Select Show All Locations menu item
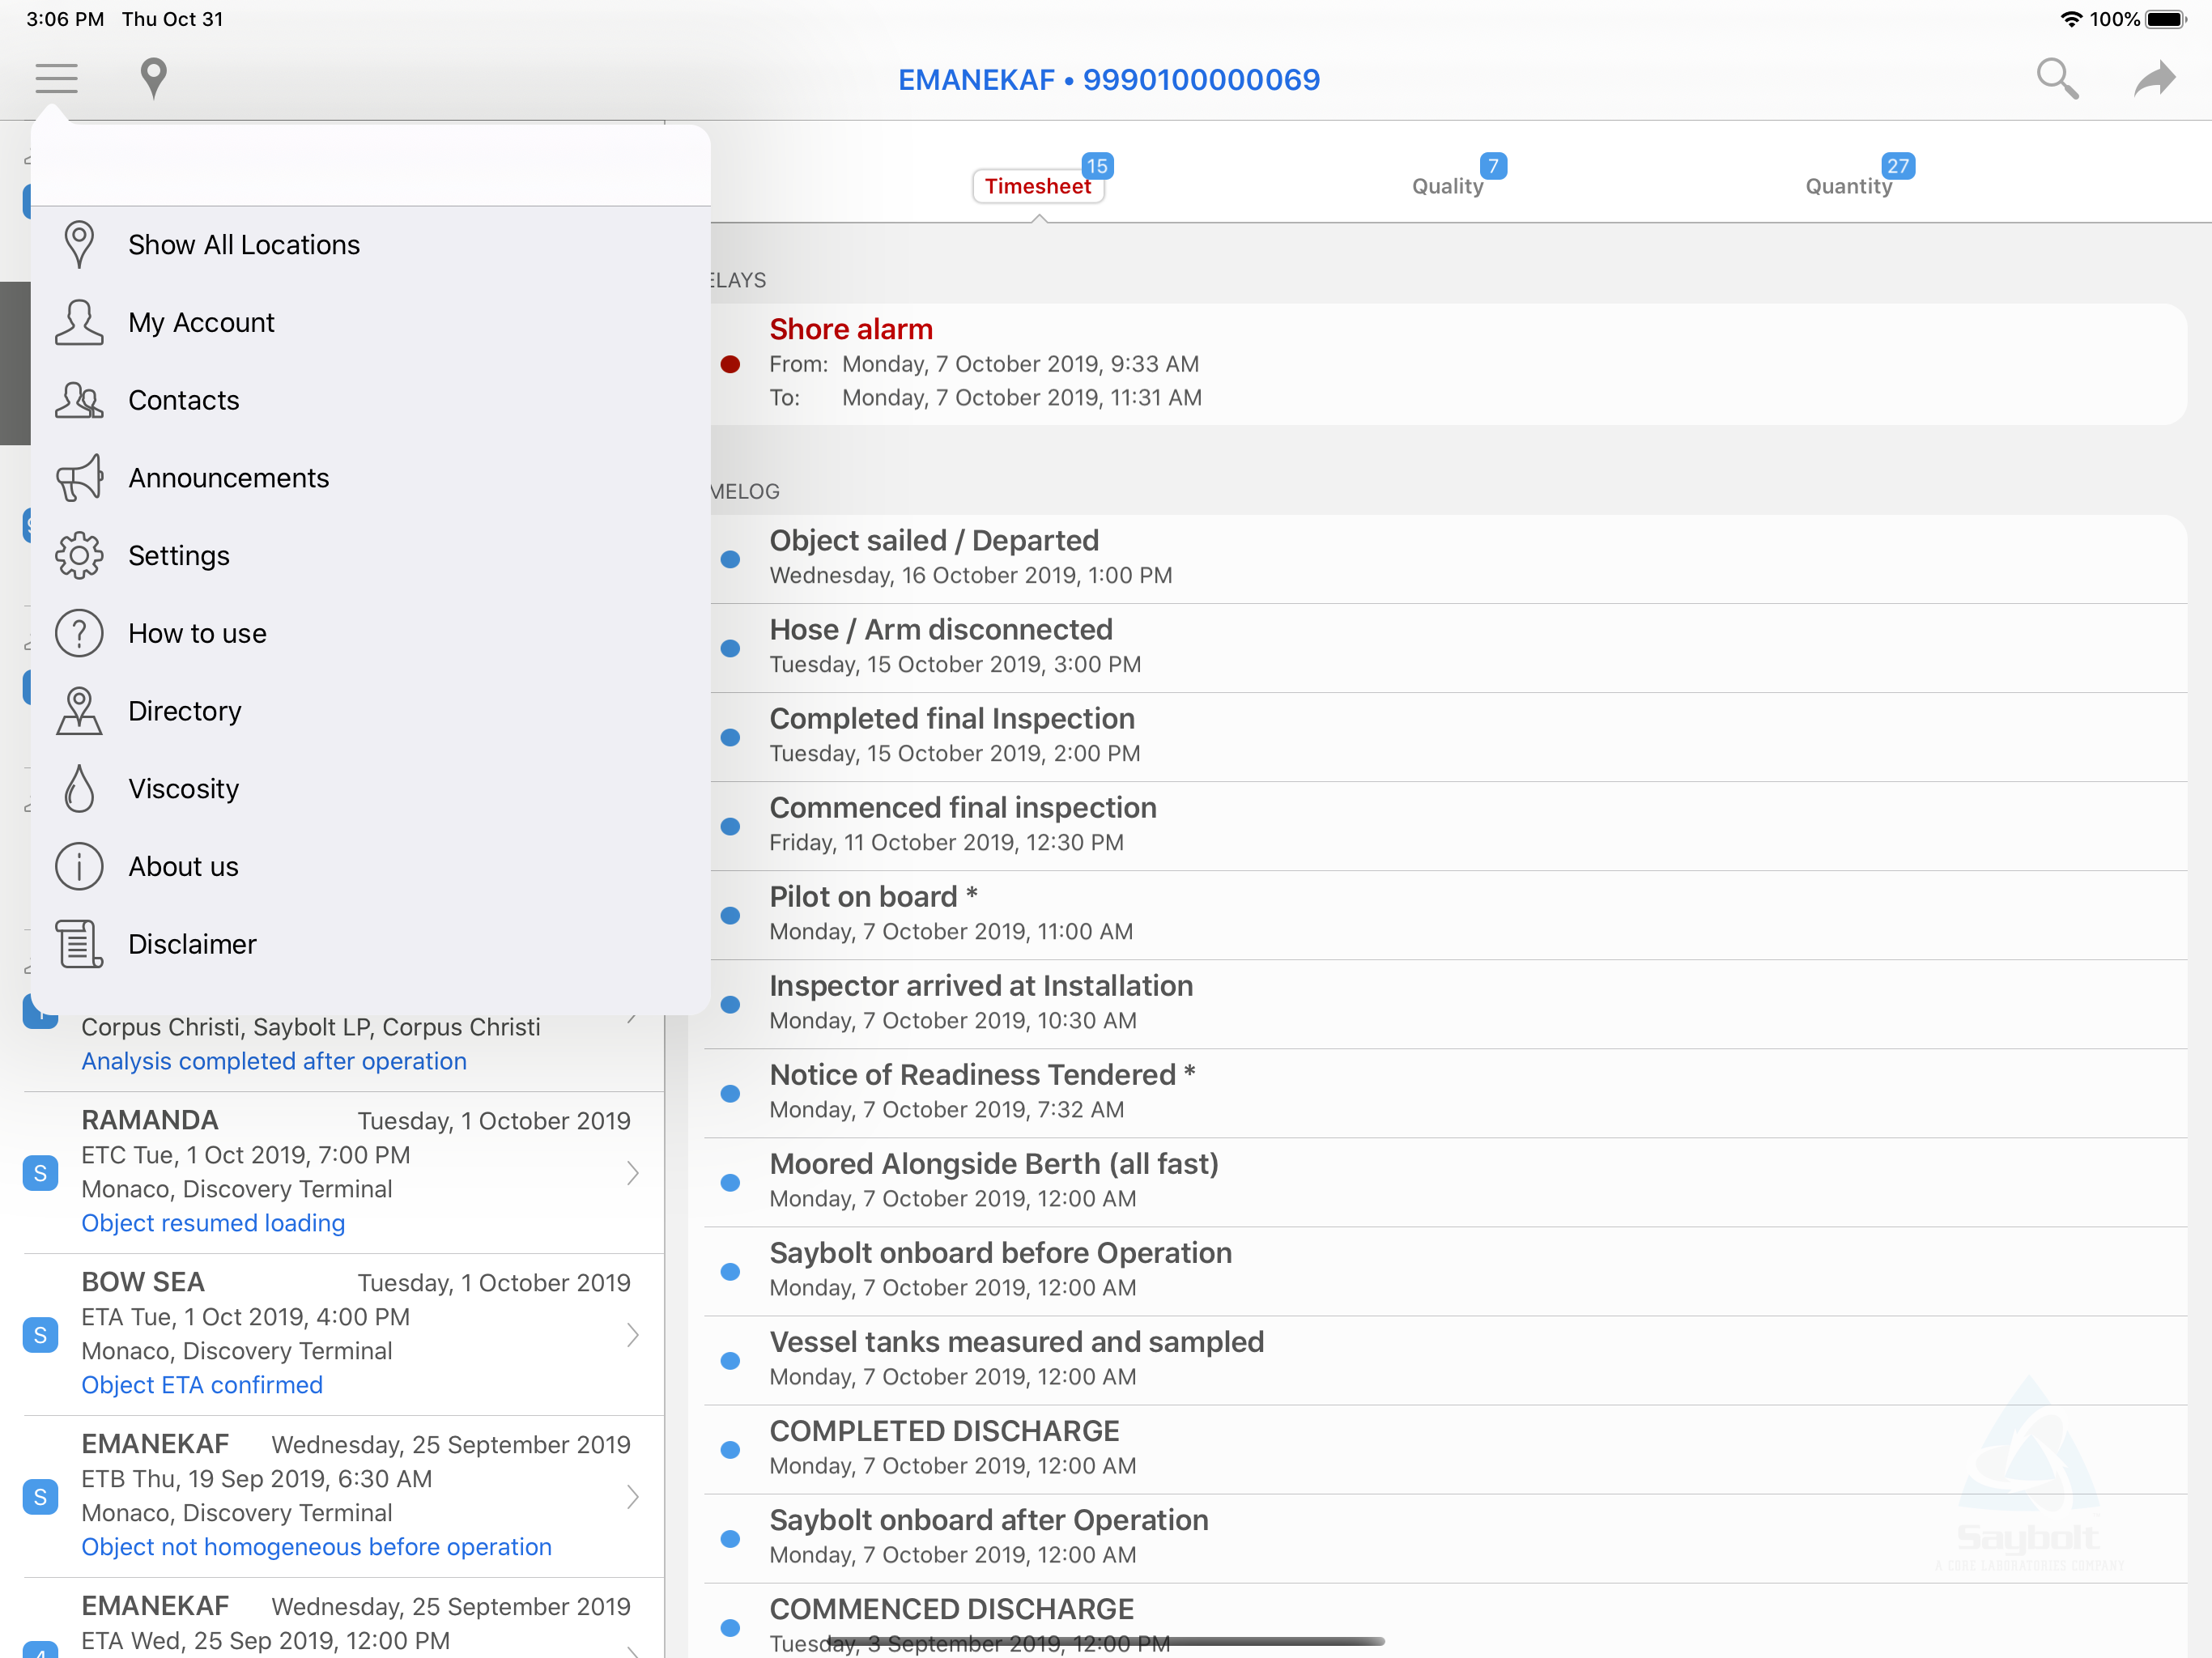 pyautogui.click(x=370, y=245)
